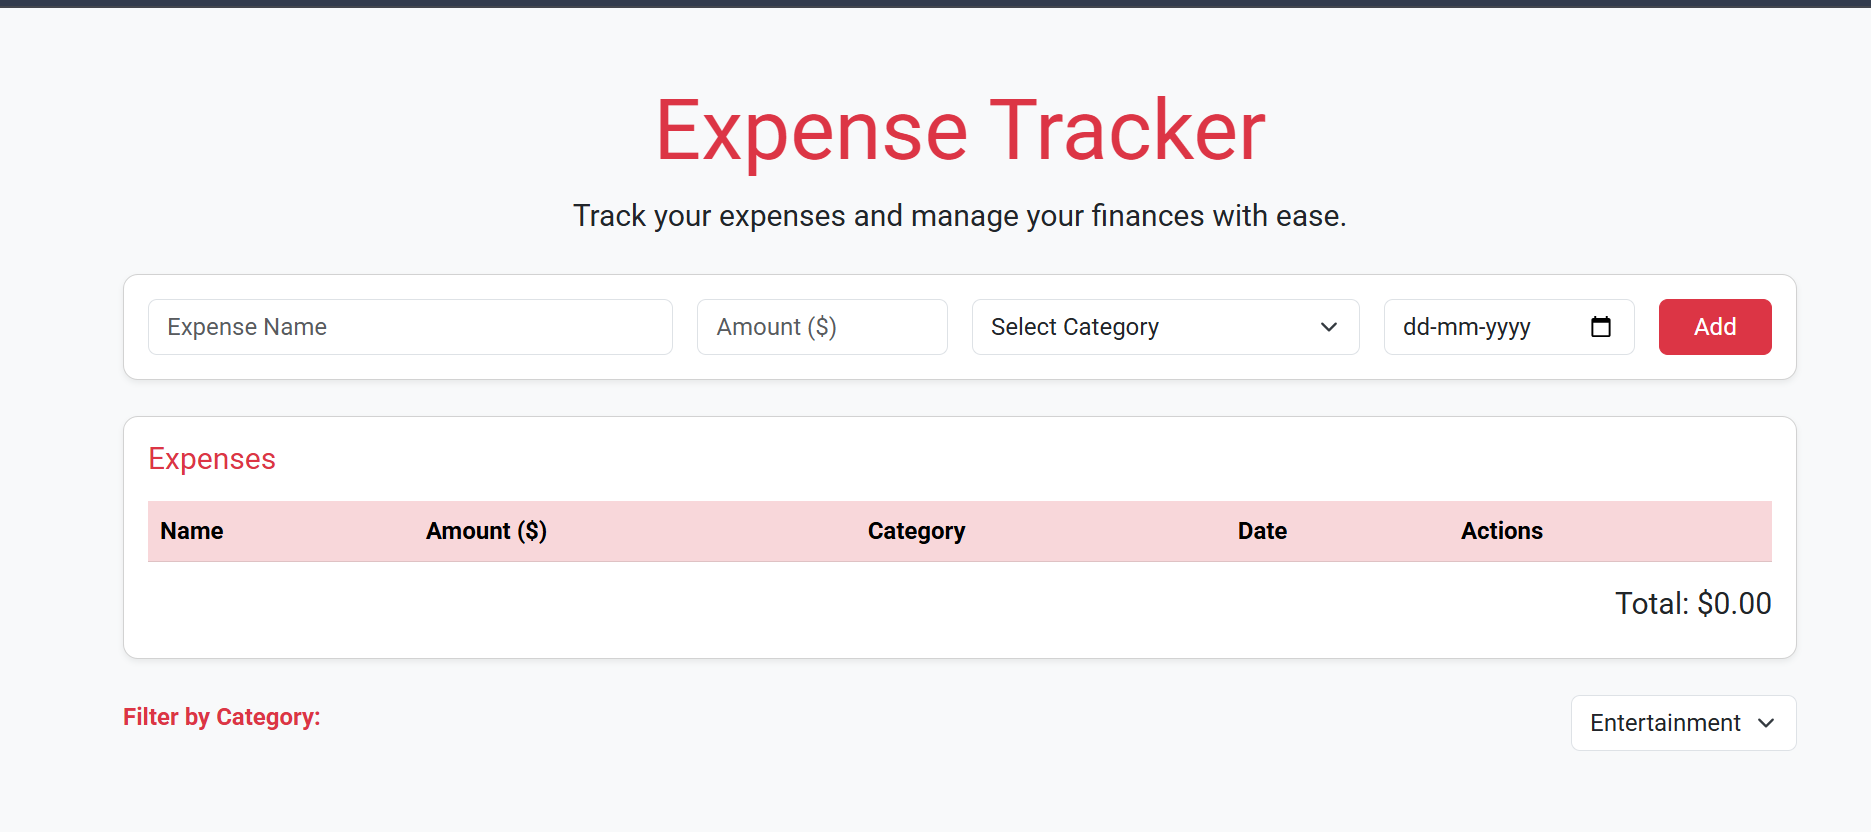Click the Expense Name input field
The image size is (1871, 832).
point(410,327)
